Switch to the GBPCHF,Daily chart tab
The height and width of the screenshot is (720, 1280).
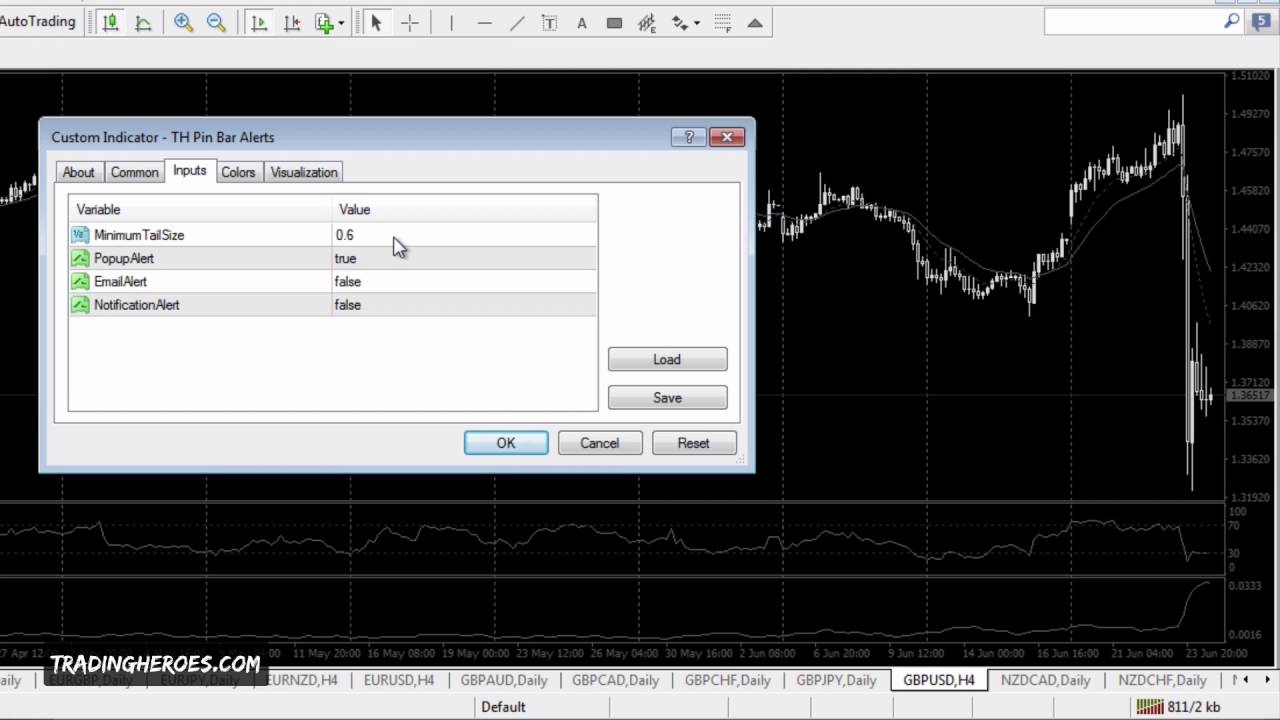727,680
